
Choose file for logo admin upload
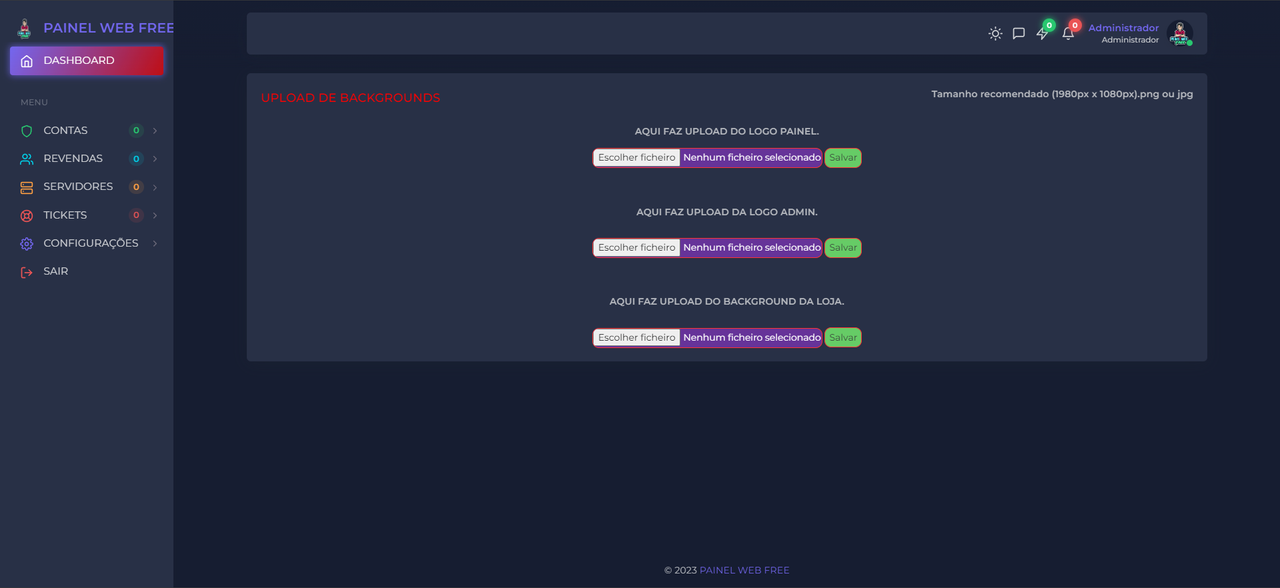pos(637,248)
